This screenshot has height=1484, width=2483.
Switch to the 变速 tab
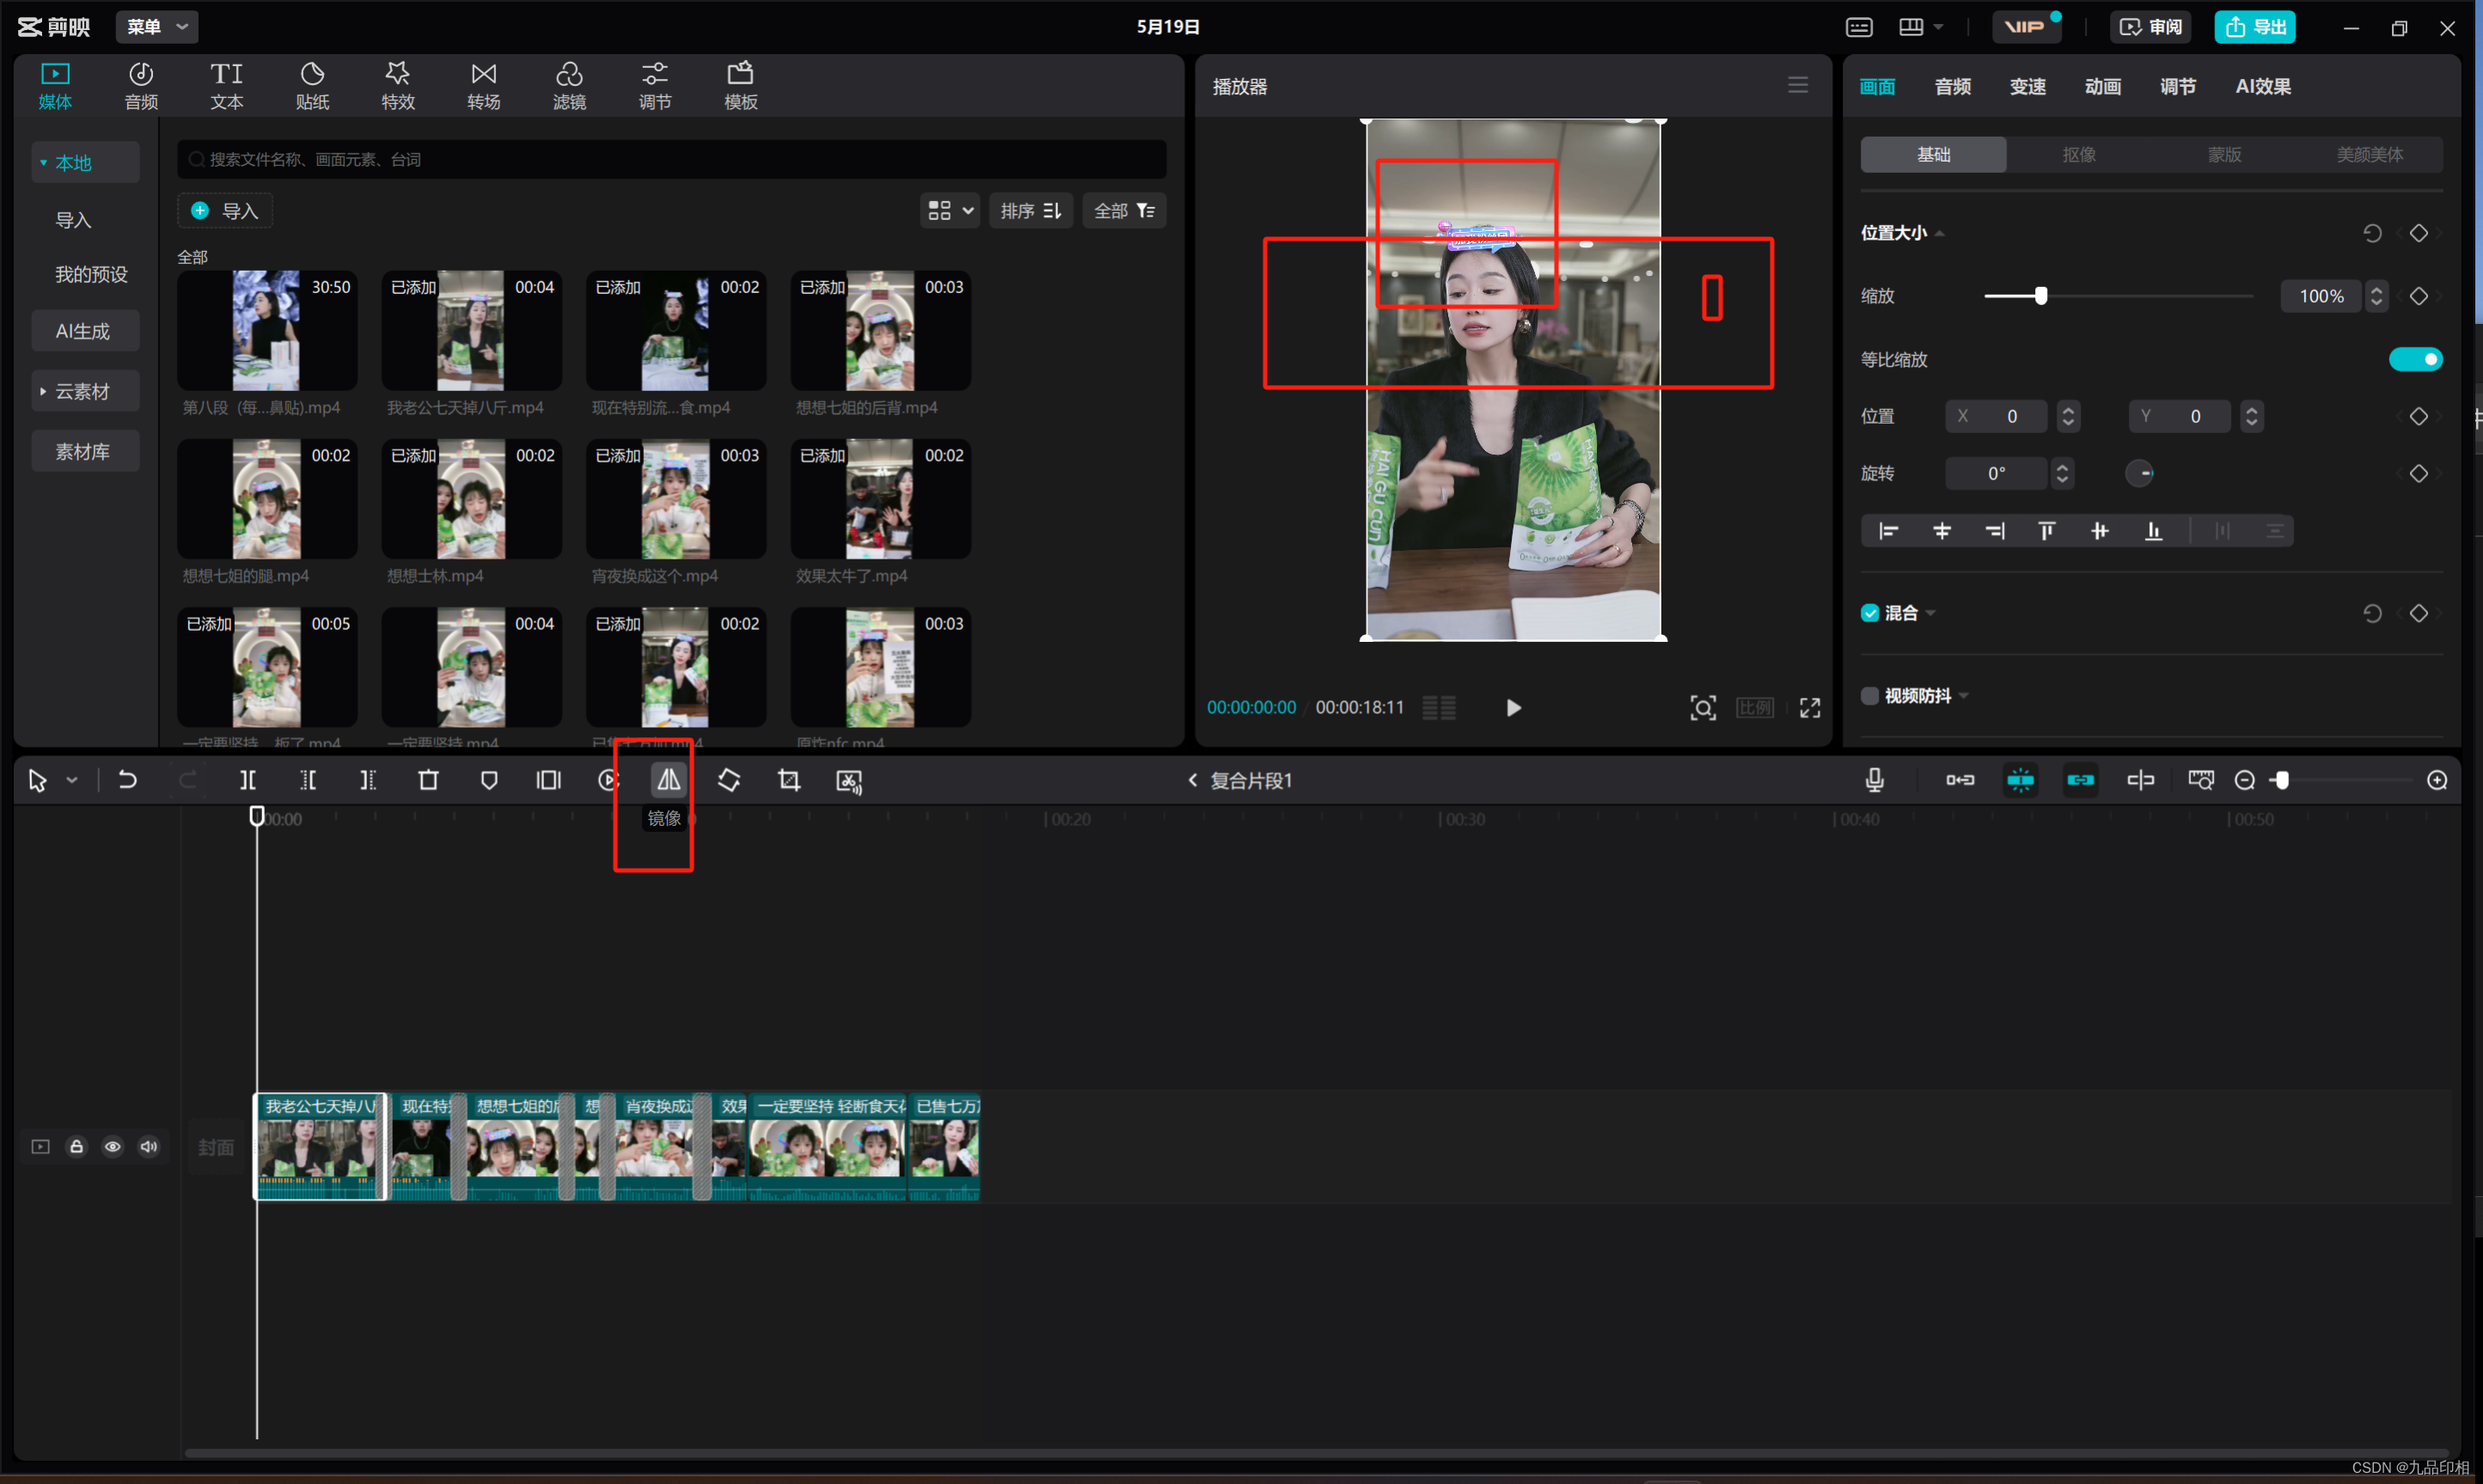(2027, 87)
